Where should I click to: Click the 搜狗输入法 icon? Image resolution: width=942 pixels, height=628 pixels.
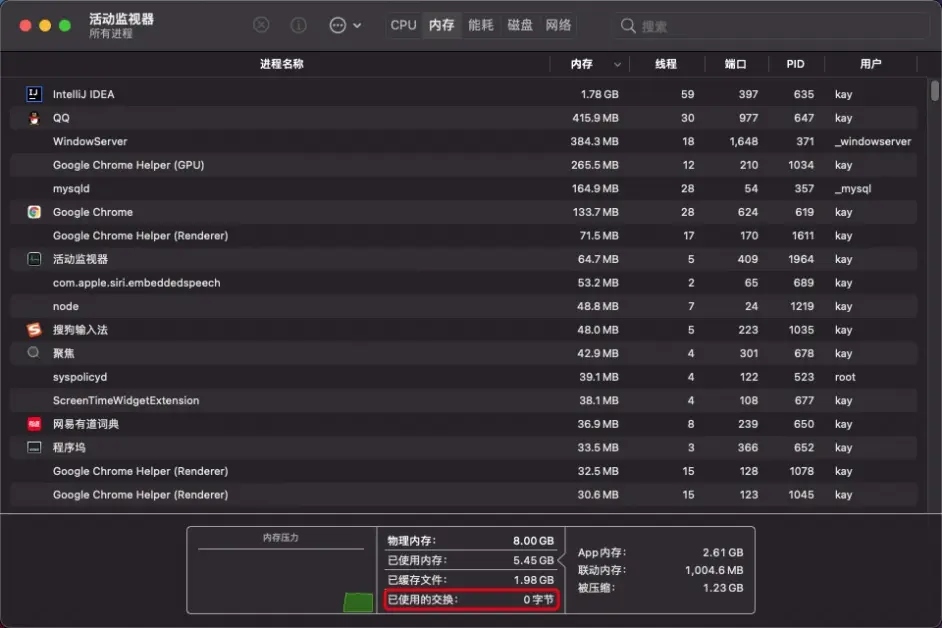point(34,329)
